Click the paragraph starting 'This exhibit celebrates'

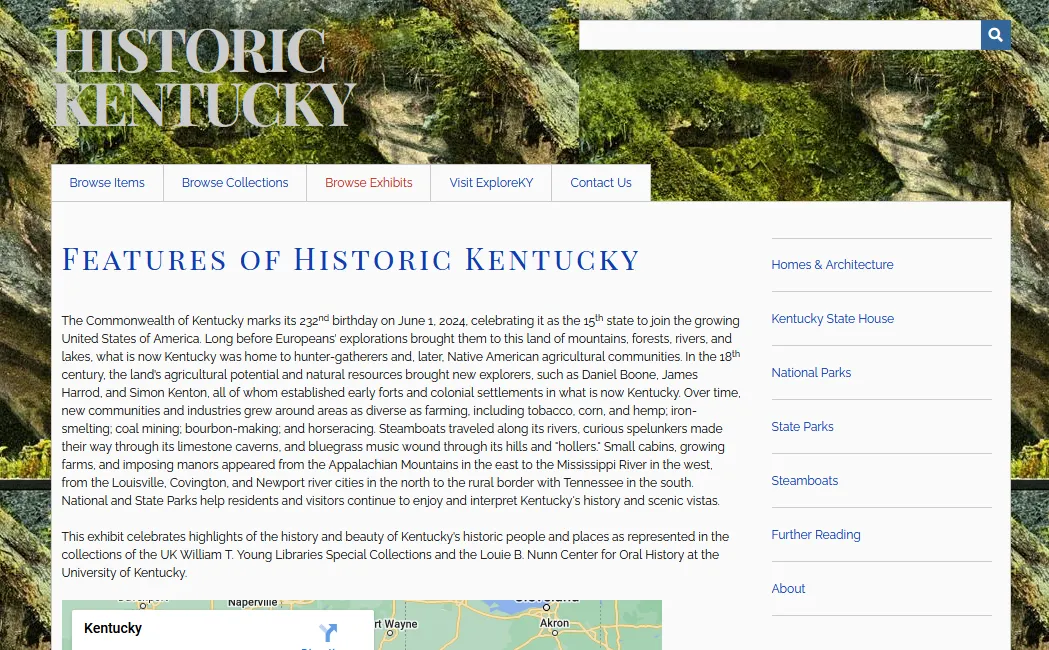(395, 554)
